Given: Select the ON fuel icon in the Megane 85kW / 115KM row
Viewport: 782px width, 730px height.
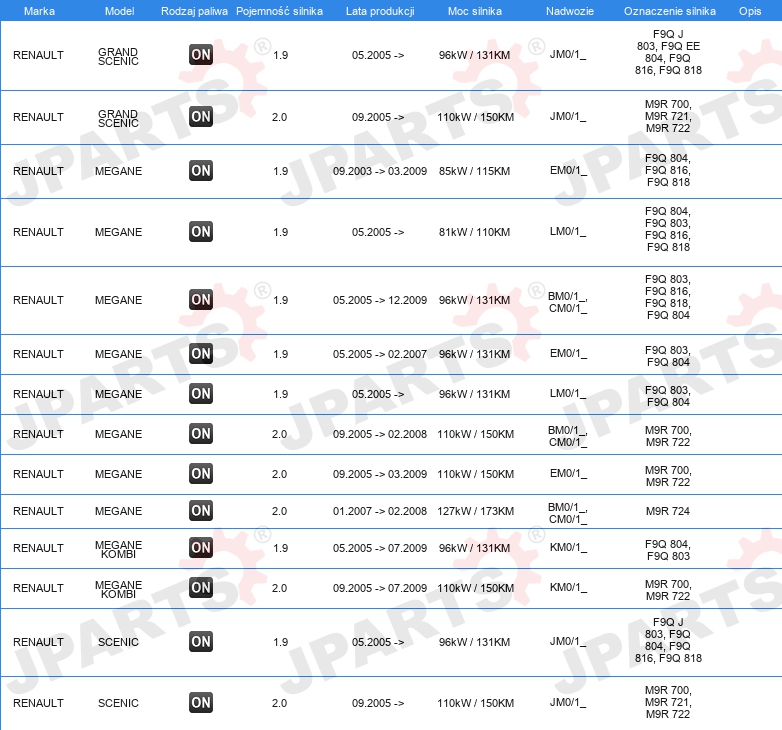Looking at the screenshot, I should tap(201, 171).
